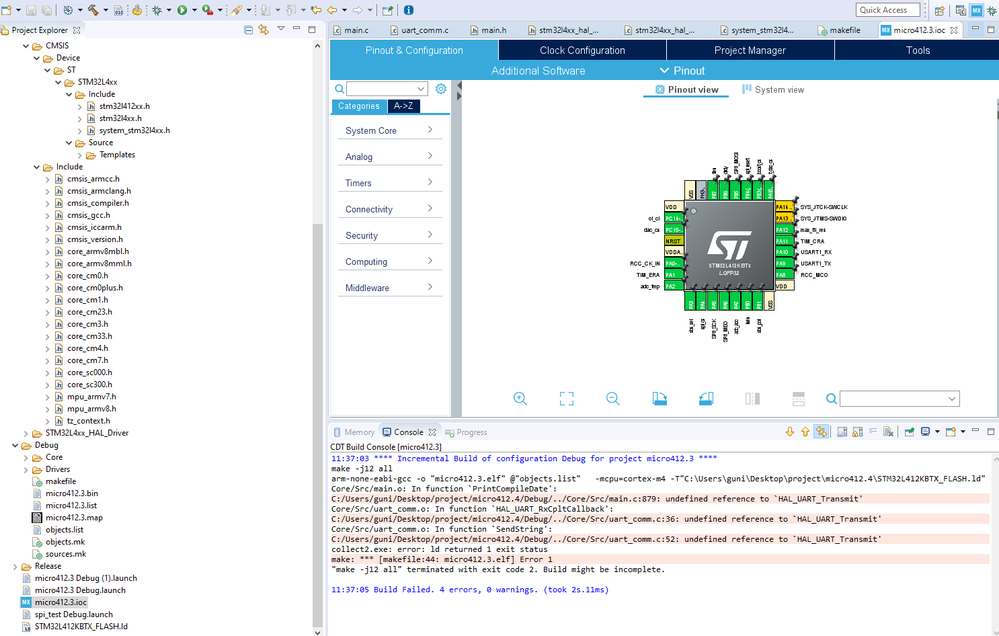Click the hammer Build icon in toolbar
The width and height of the screenshot is (999, 636).
[93, 10]
